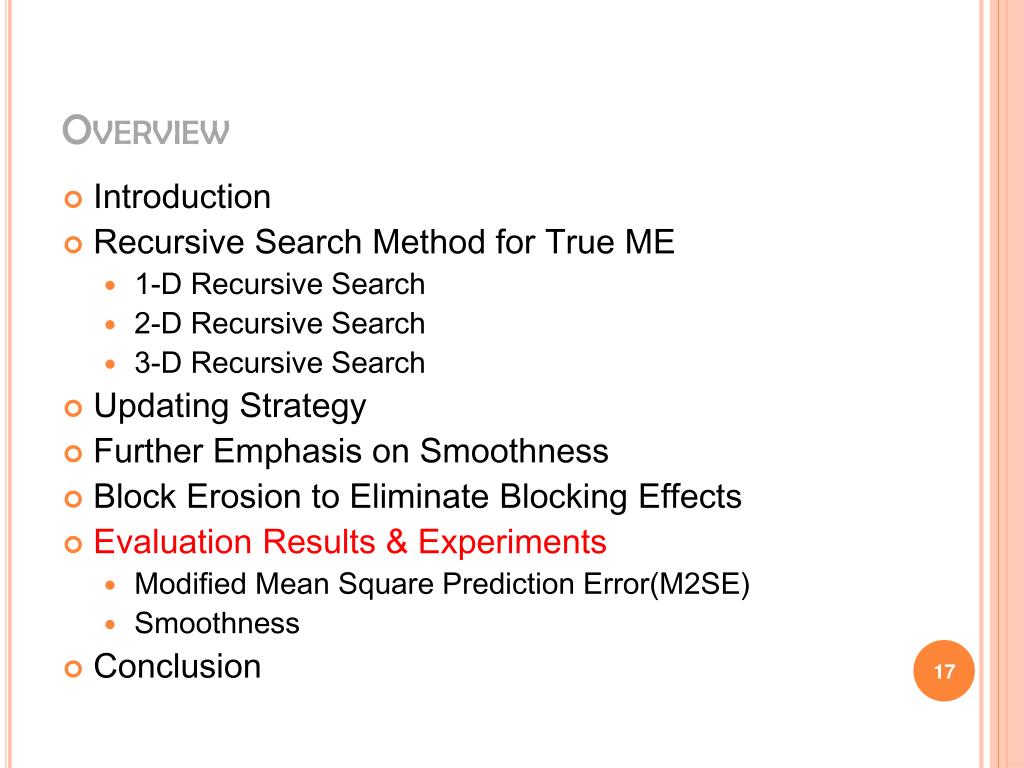Select the 3-D Recursive Search sub-item
1024x768 pixels.
[x=280, y=362]
